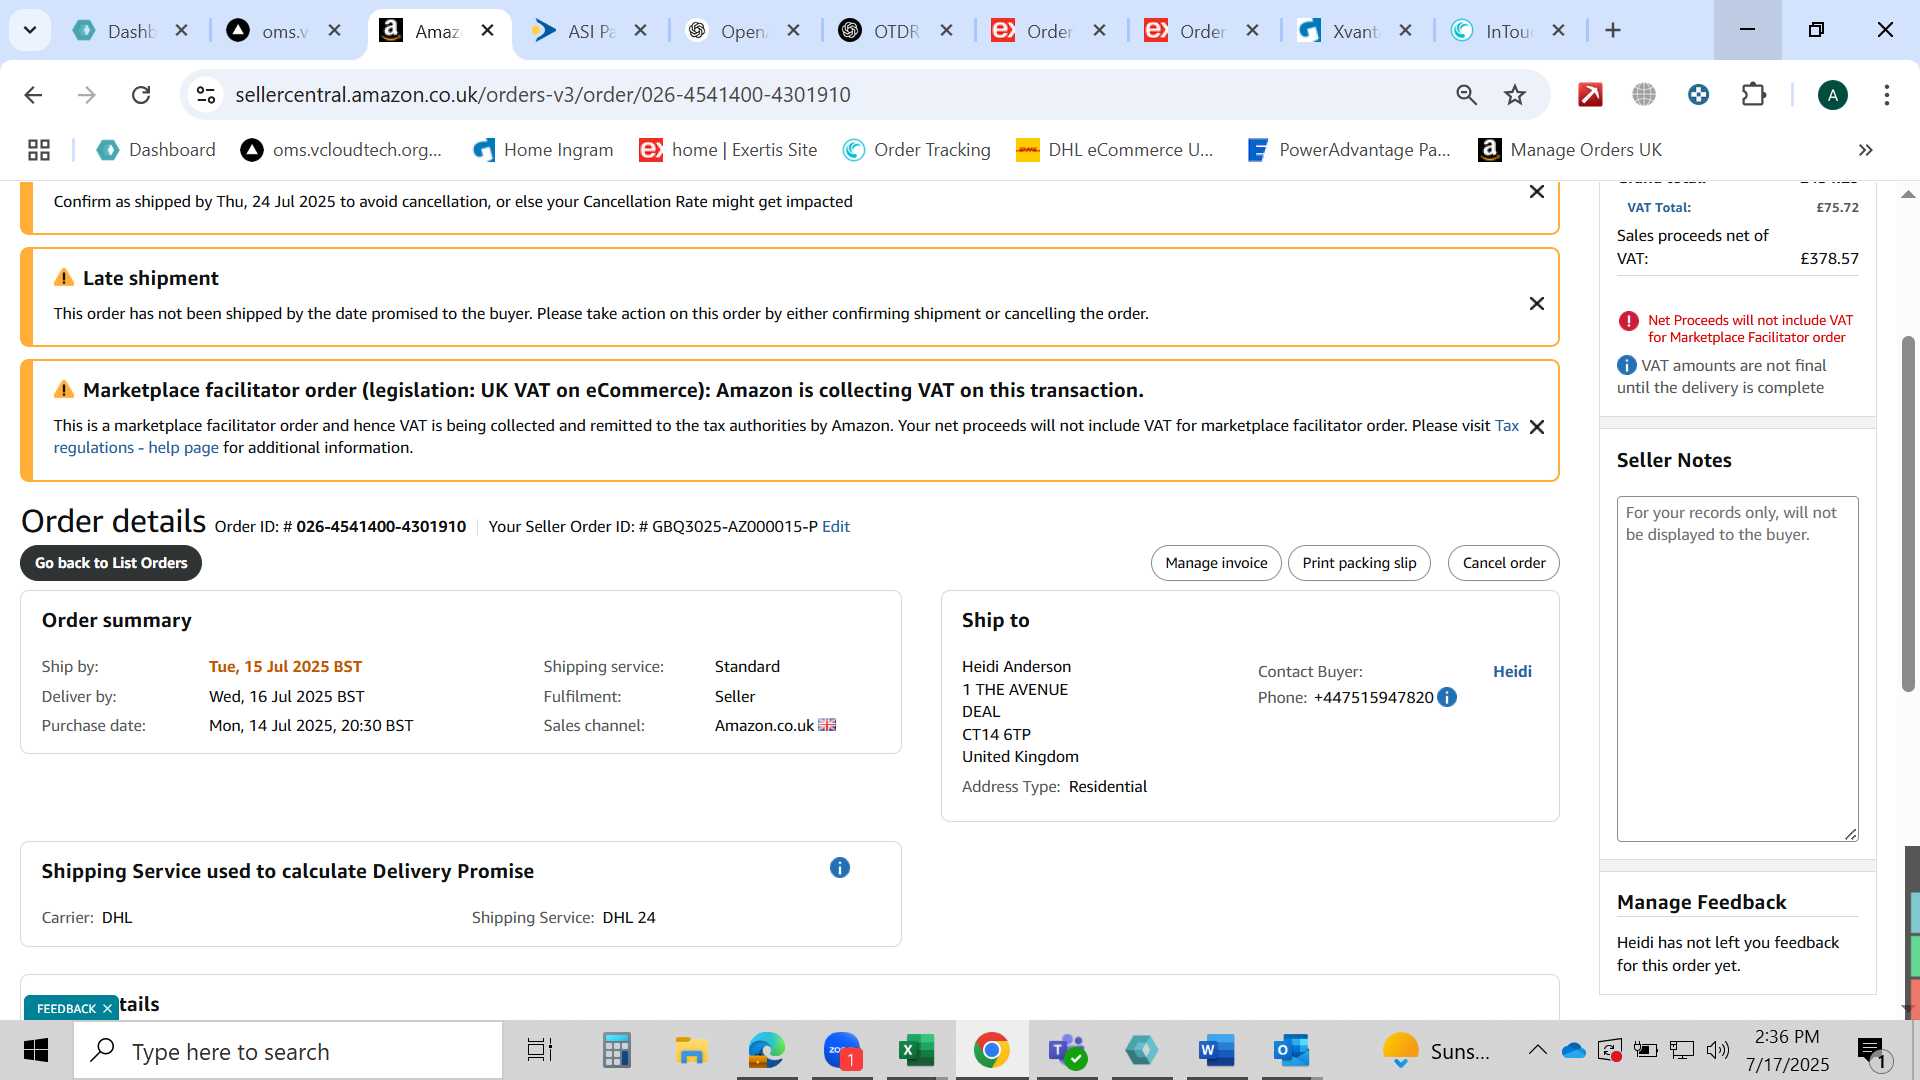
Task: Reload the Seller Central page
Action: [x=141, y=95]
